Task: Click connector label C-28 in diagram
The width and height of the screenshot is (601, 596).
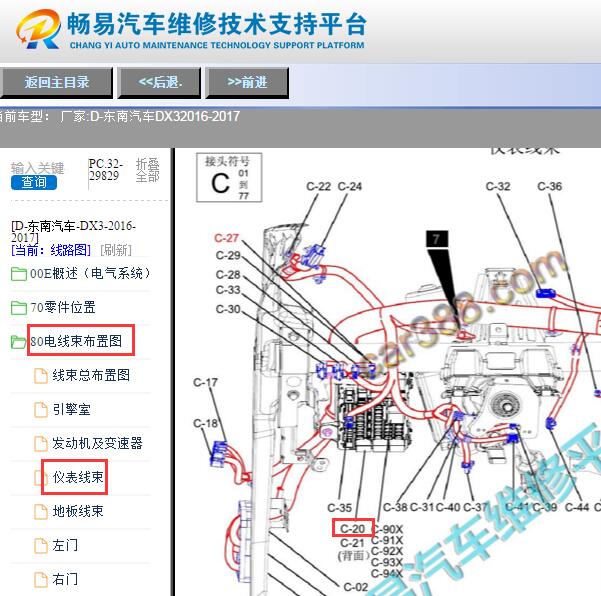Action: point(228,274)
